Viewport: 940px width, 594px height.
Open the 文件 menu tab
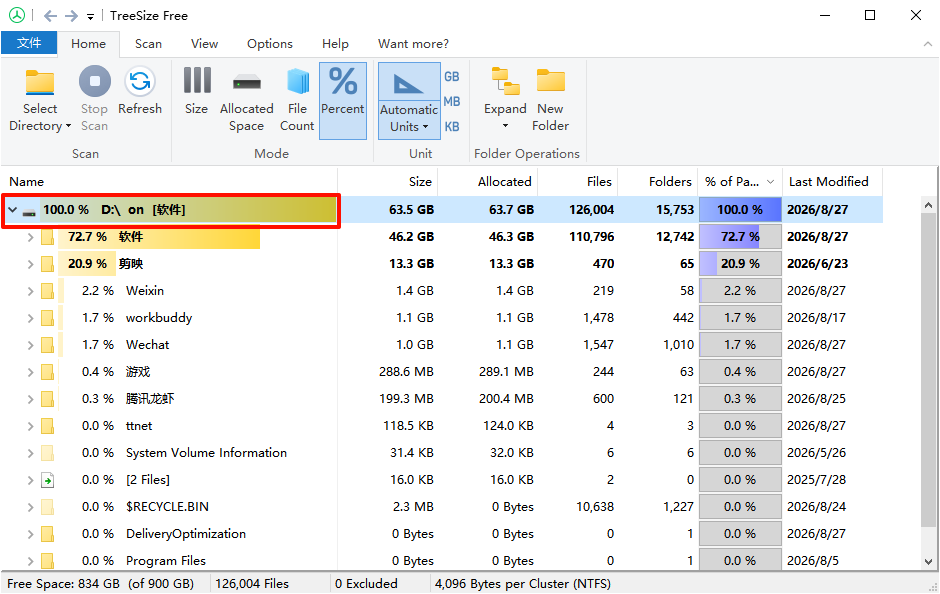pyautogui.click(x=29, y=43)
